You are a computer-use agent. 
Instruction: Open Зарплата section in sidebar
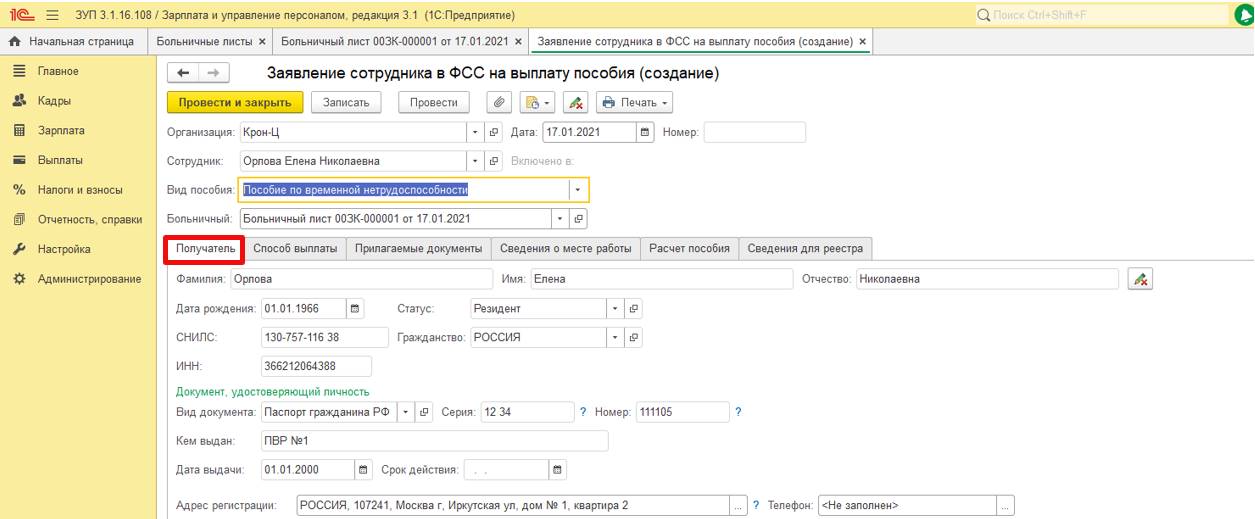[x=61, y=130]
